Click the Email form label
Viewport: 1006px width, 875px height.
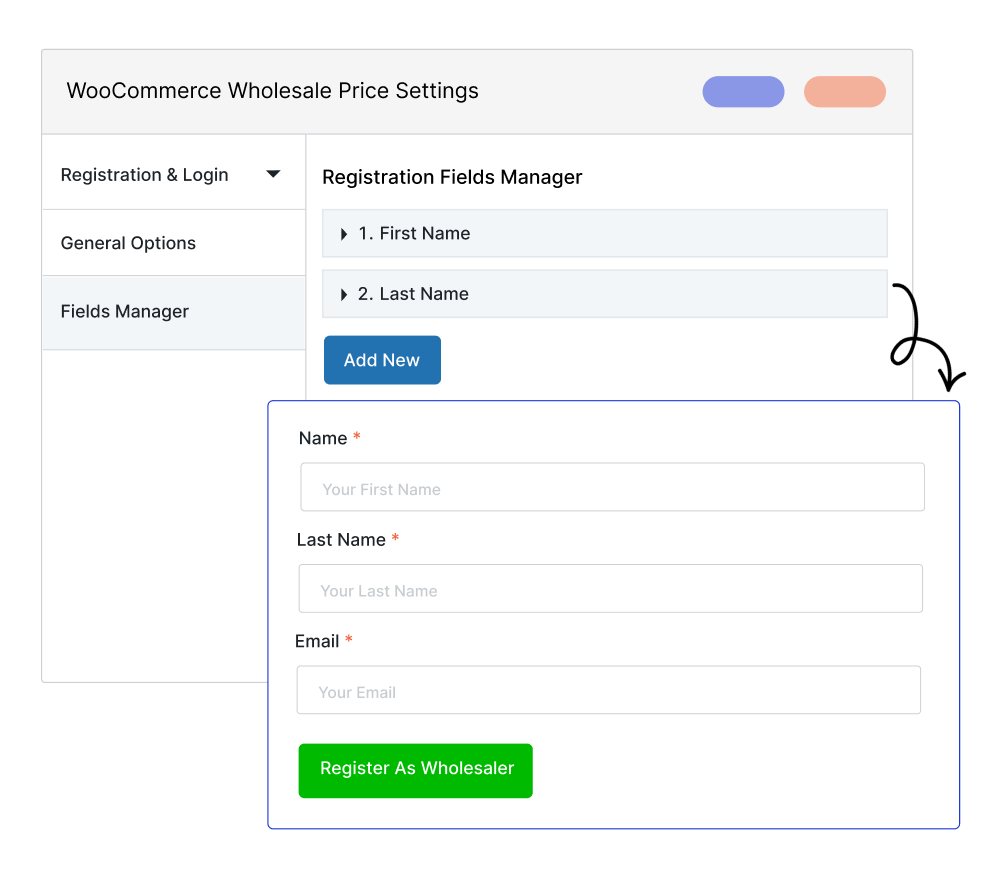pyautogui.click(x=317, y=641)
